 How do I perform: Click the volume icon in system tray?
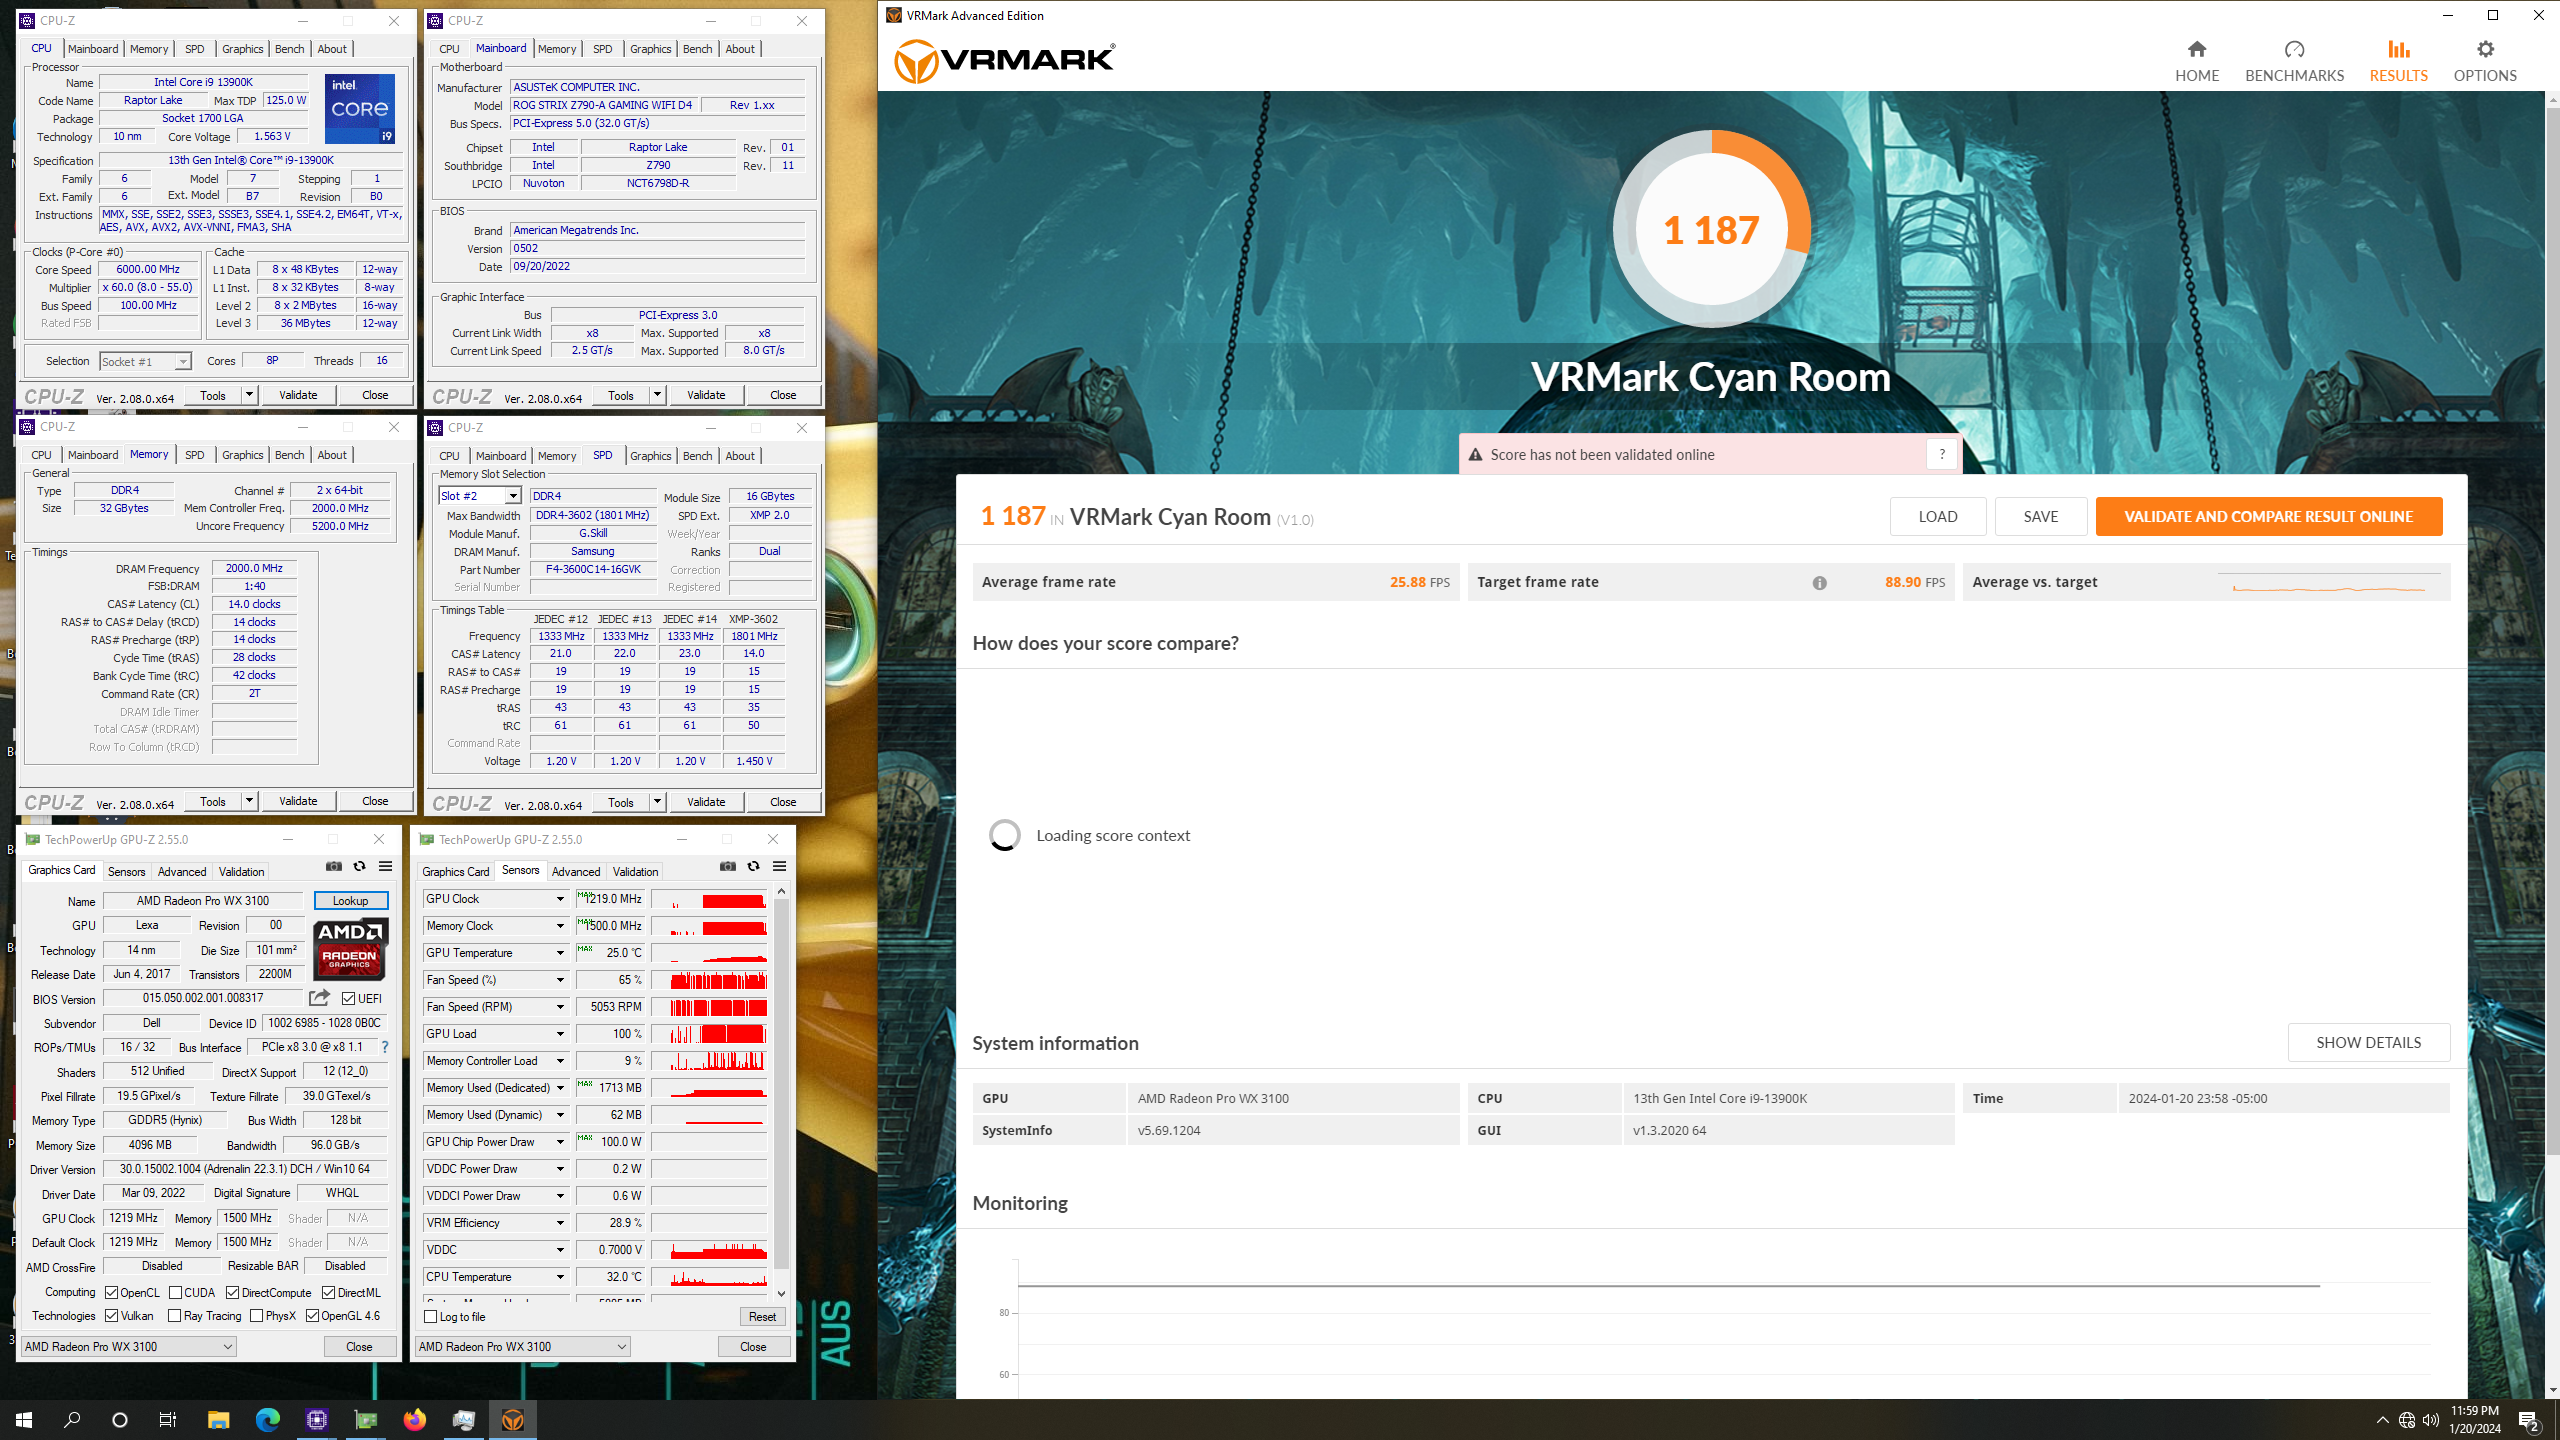pyautogui.click(x=2431, y=1420)
